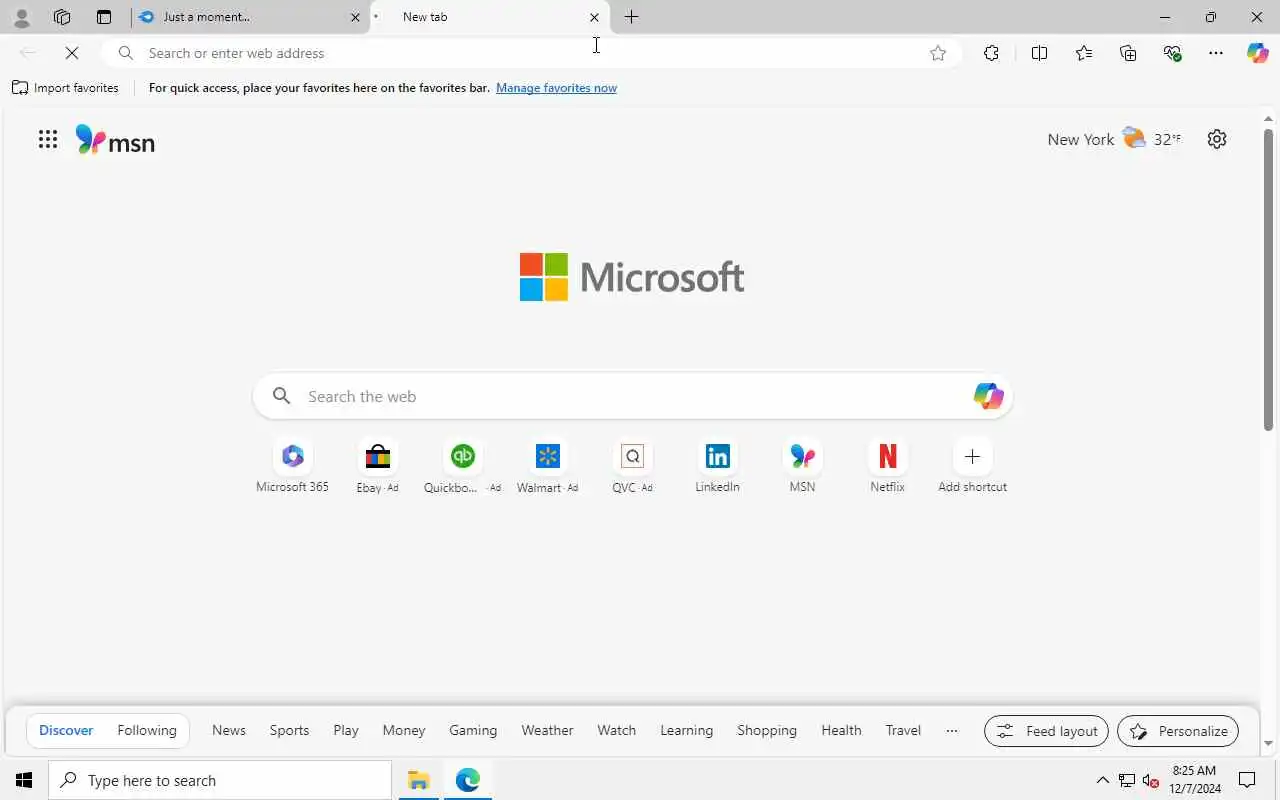Open the MSN shortcut tile

coord(802,467)
